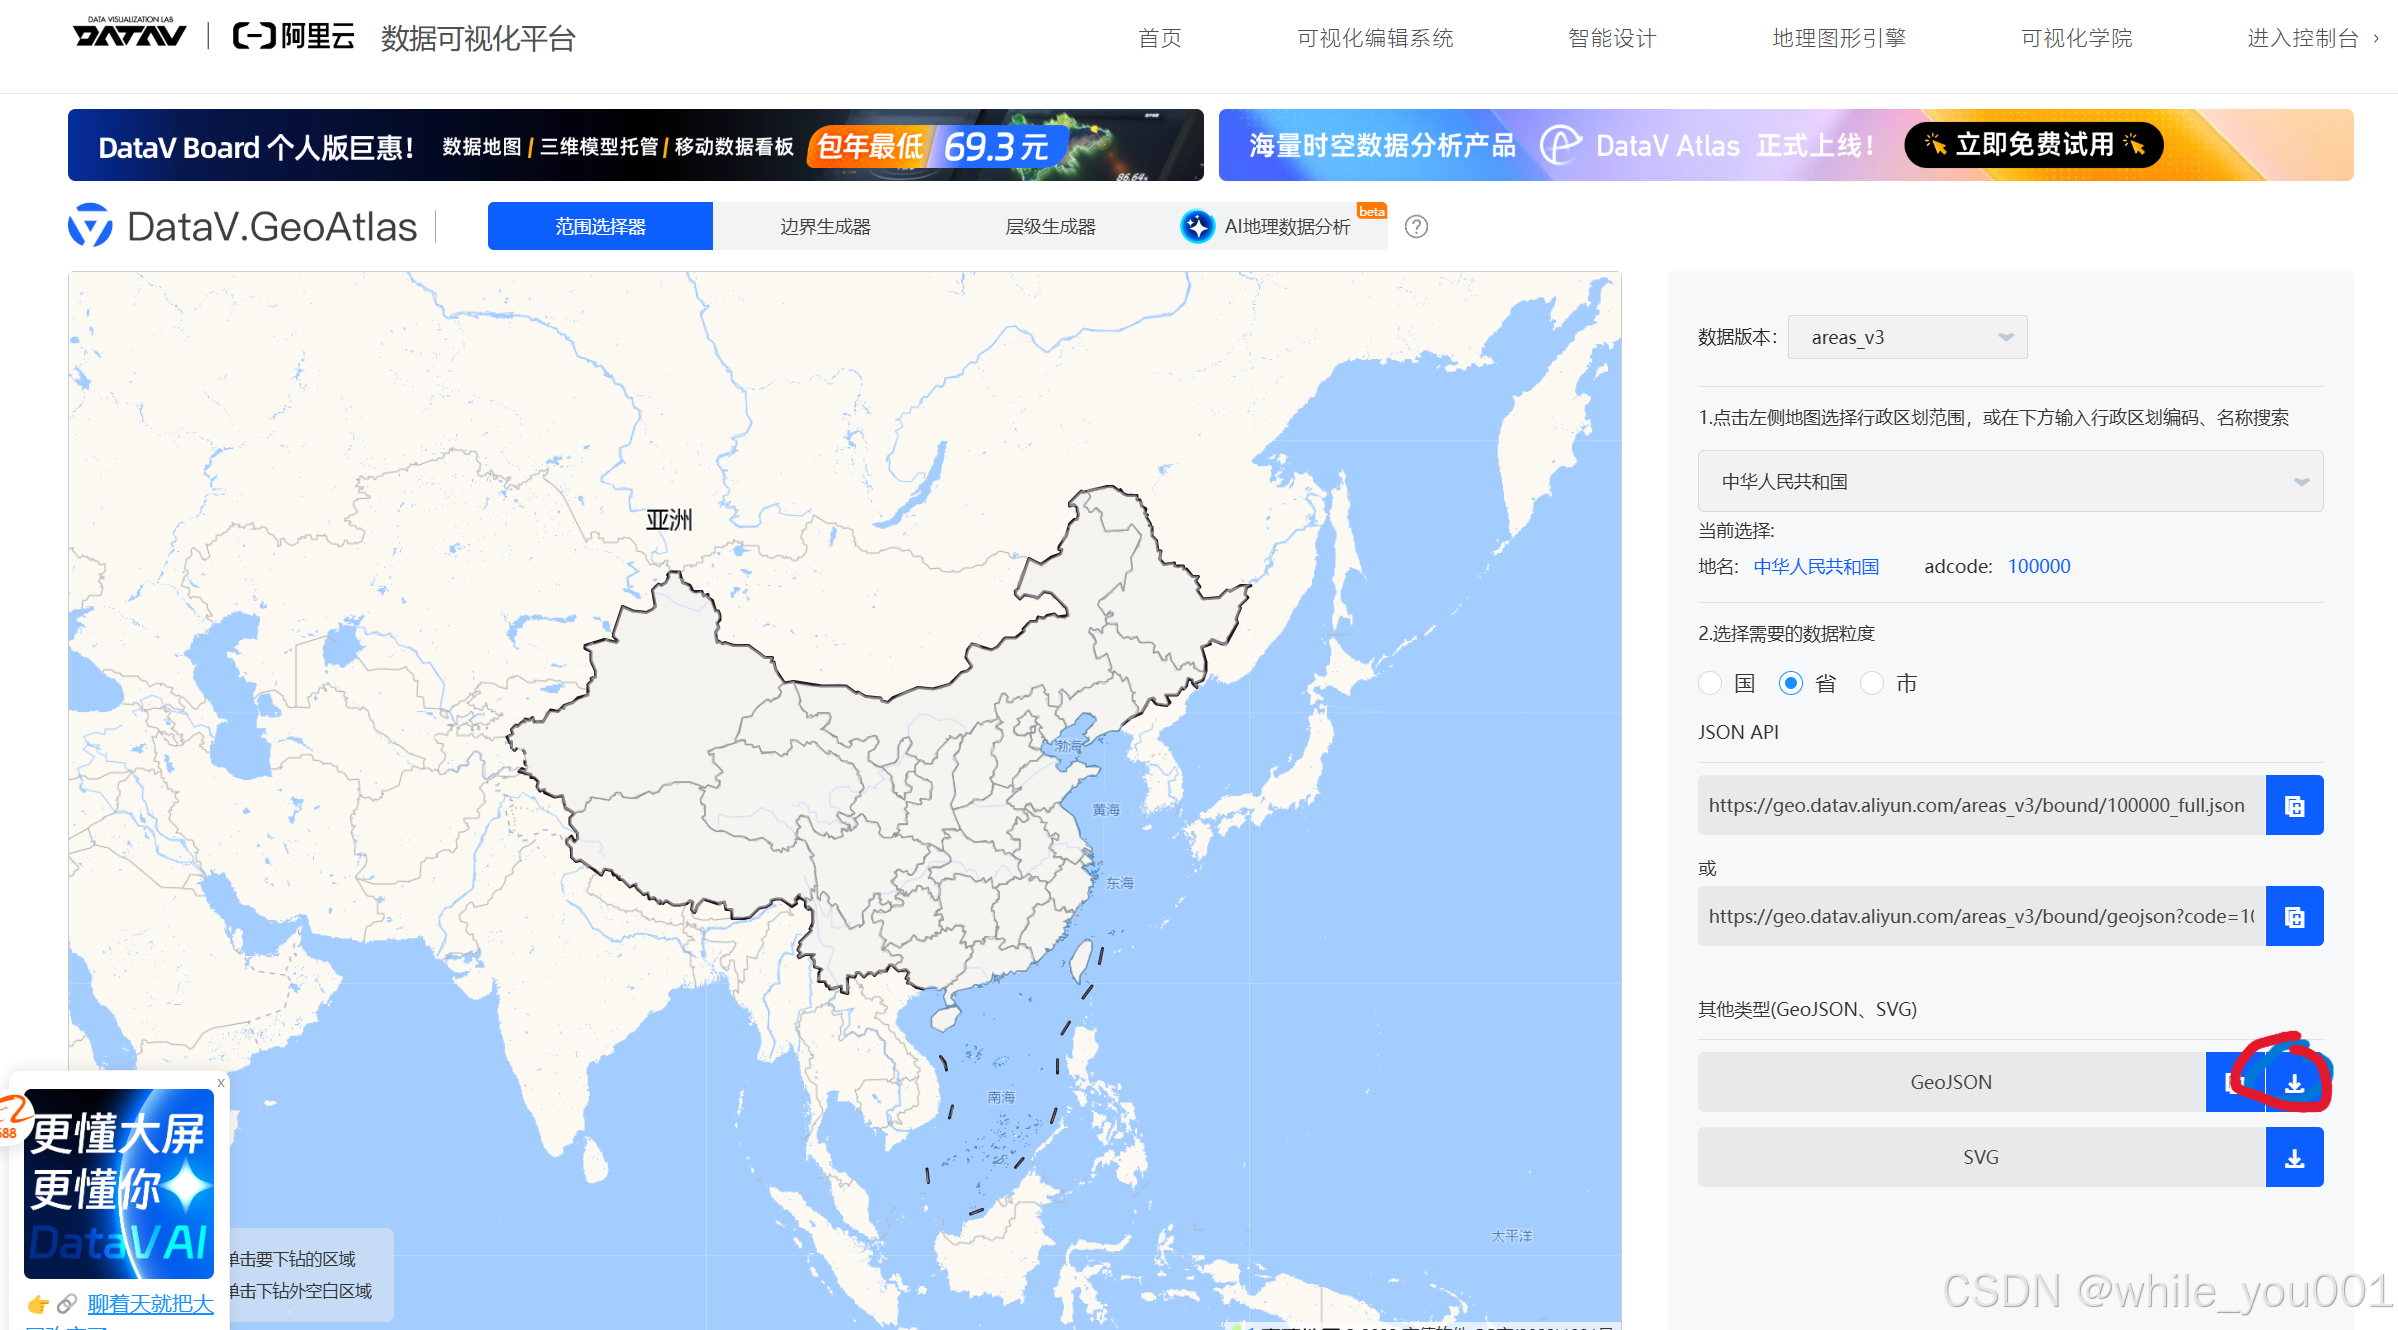The width and height of the screenshot is (2398, 1330).
Task: Click the 100000_full.json URL field
Action: pyautogui.click(x=1980, y=805)
